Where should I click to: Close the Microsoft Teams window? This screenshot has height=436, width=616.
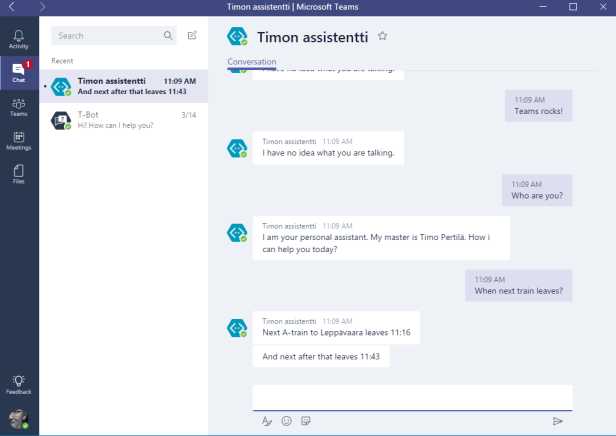coord(603,7)
